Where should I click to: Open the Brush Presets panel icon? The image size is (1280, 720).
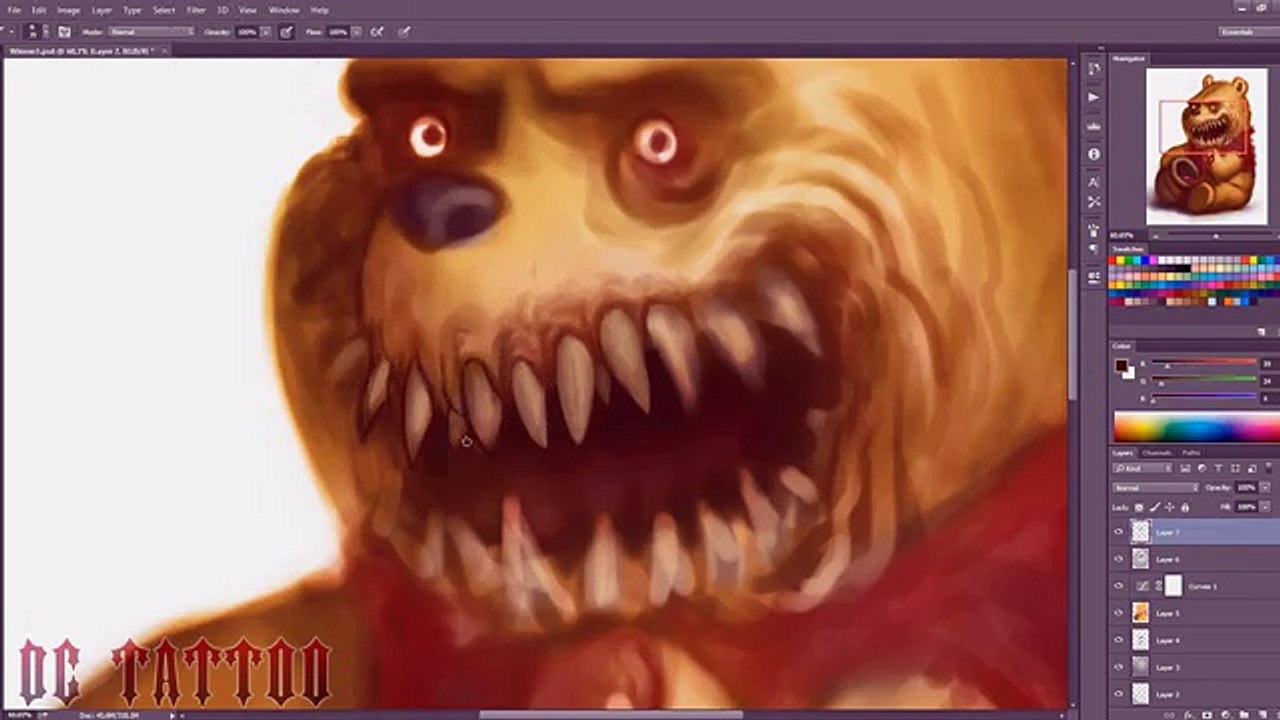point(1093,231)
